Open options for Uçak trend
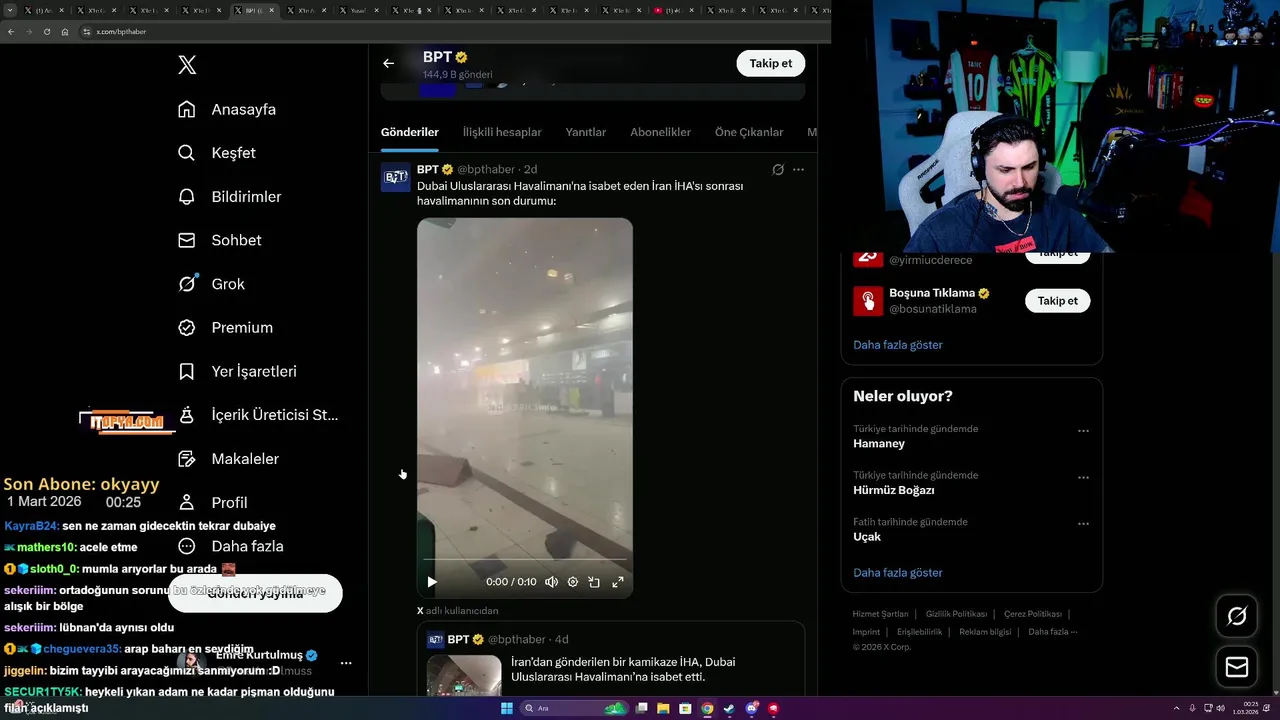 point(1083,524)
